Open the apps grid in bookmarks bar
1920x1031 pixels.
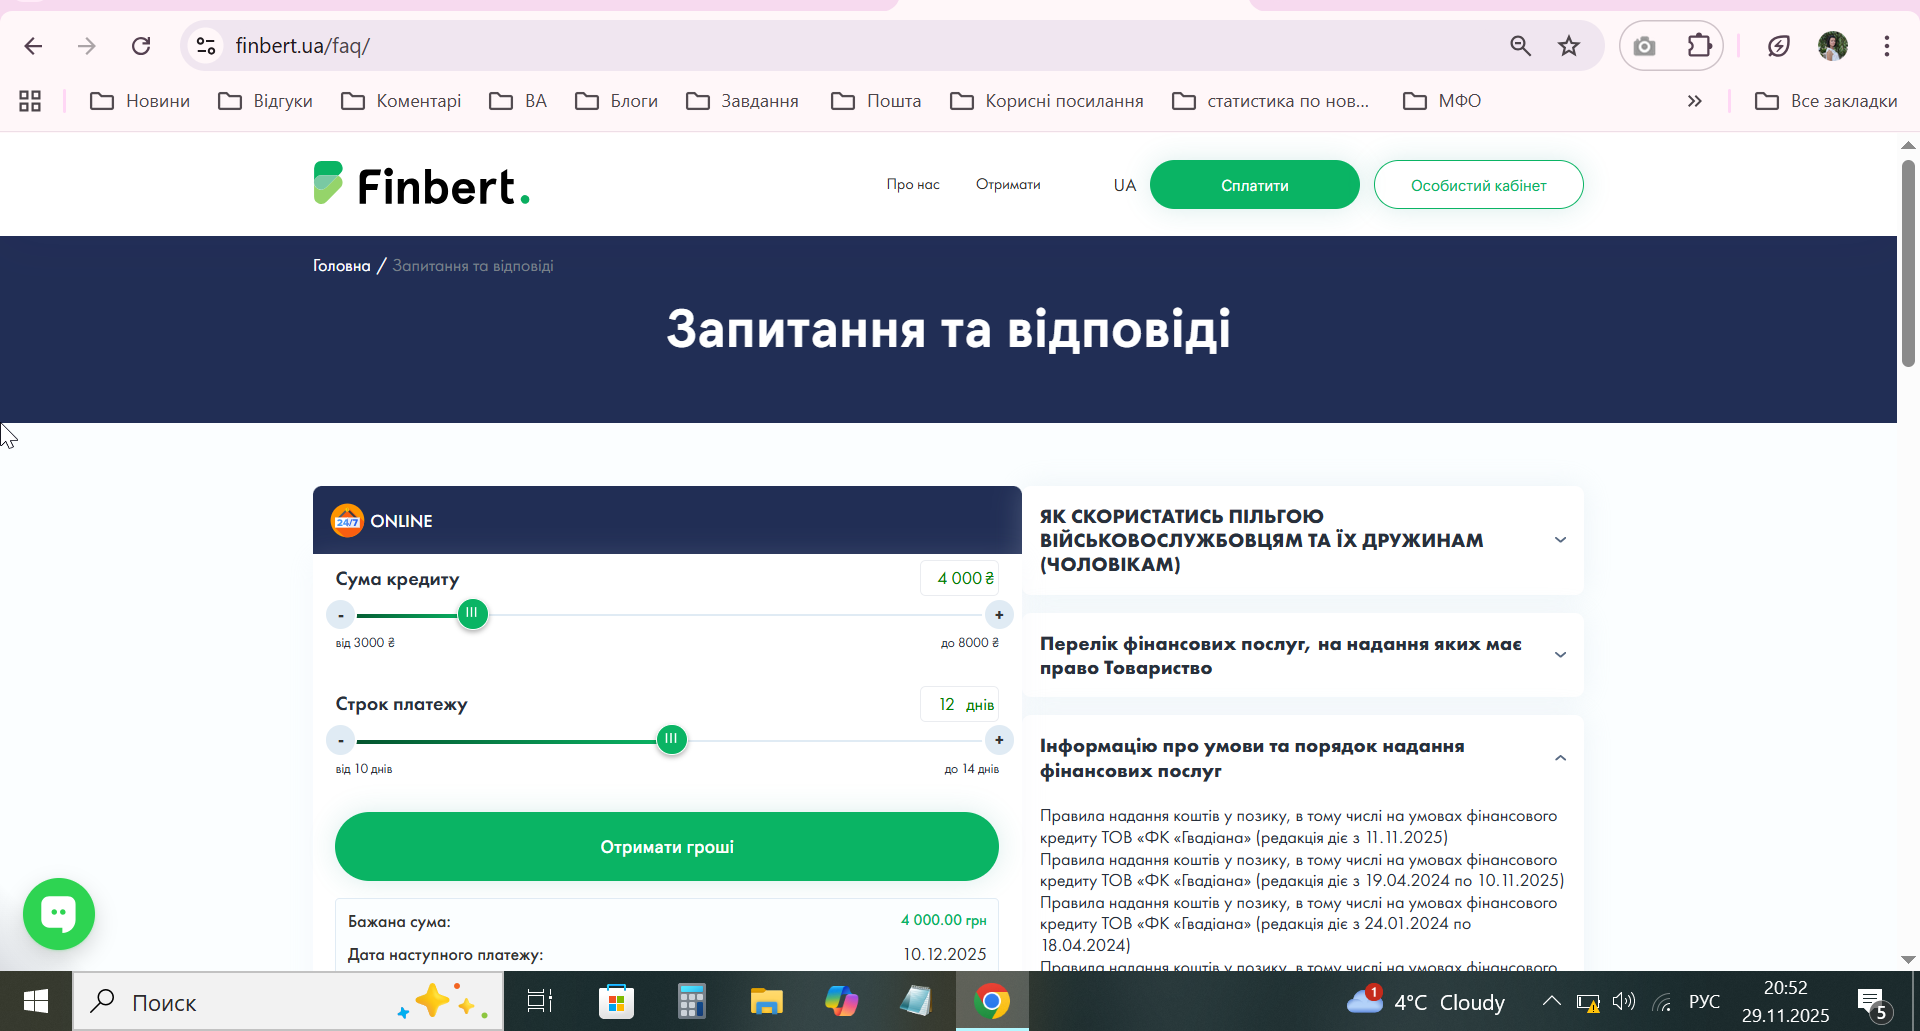30,101
